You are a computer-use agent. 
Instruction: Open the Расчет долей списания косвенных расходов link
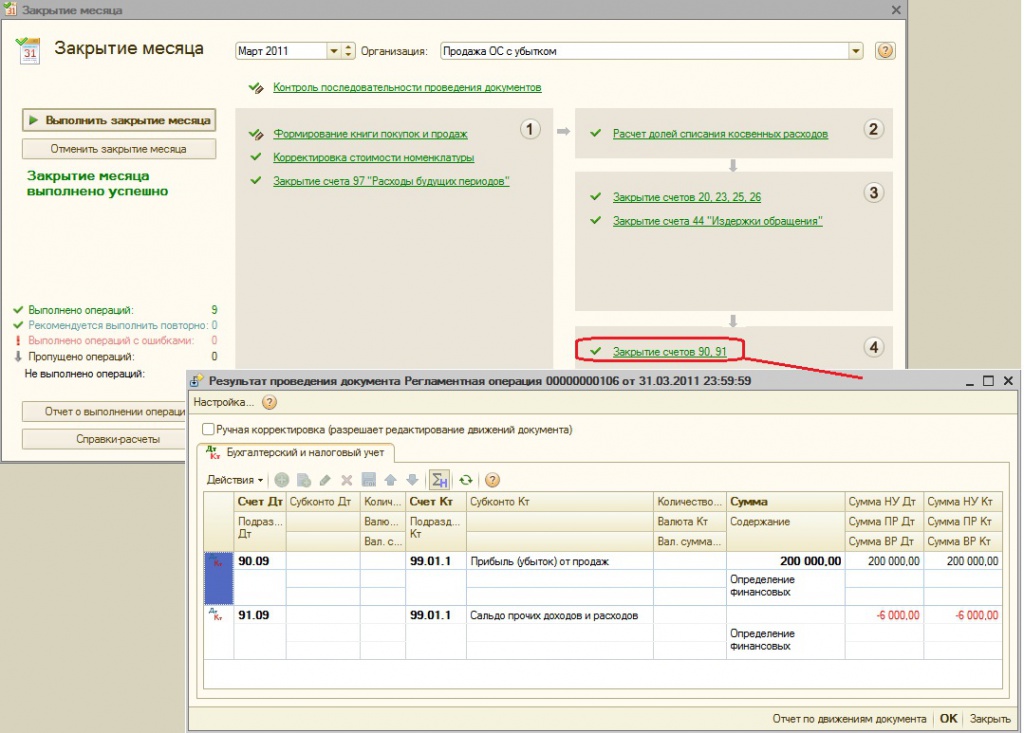pyautogui.click(x=720, y=134)
